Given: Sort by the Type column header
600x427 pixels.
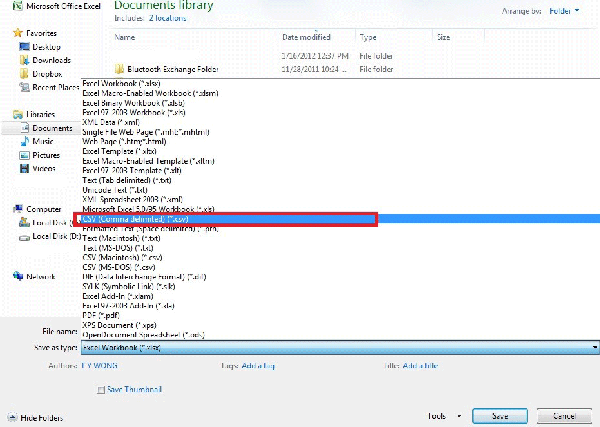Looking at the screenshot, I should [368, 37].
